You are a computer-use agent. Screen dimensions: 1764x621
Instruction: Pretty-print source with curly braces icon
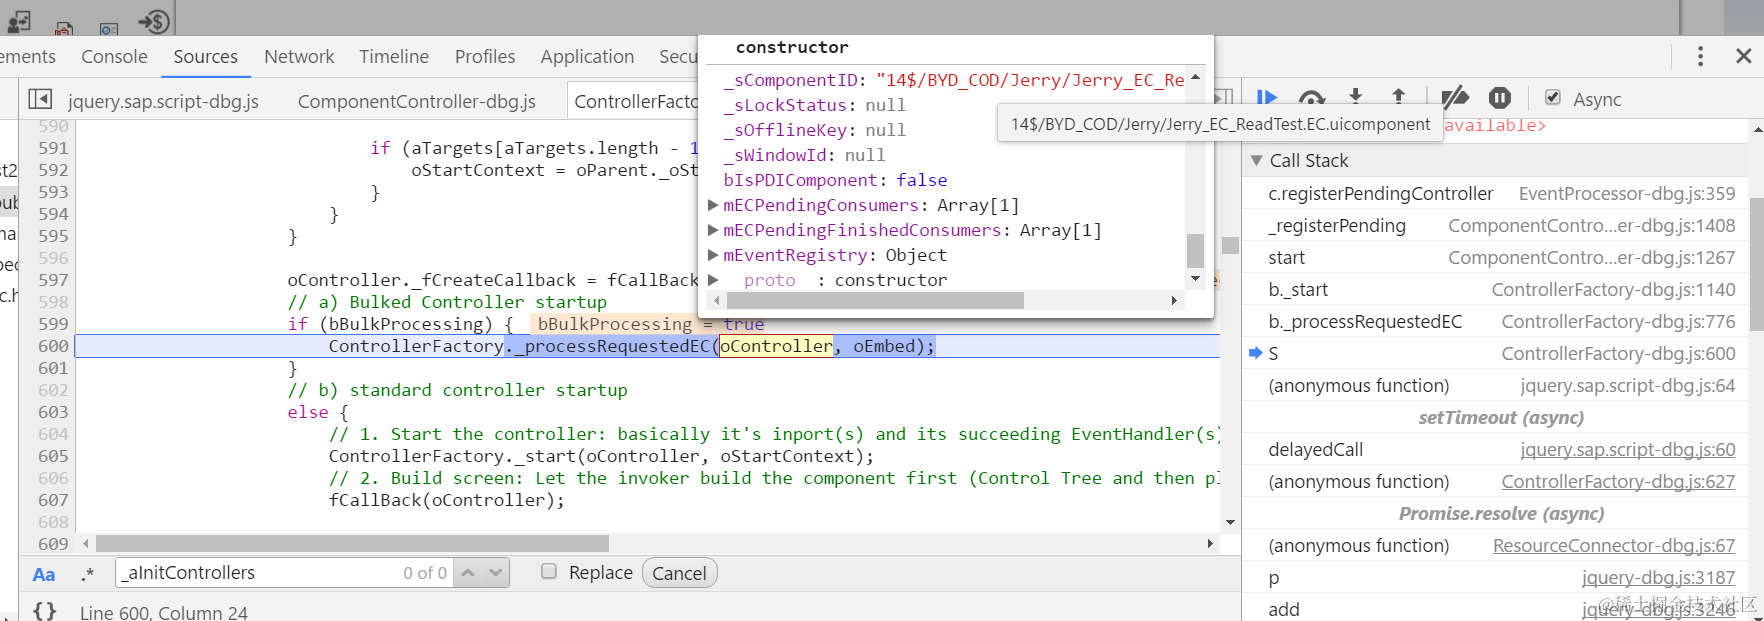tap(44, 610)
